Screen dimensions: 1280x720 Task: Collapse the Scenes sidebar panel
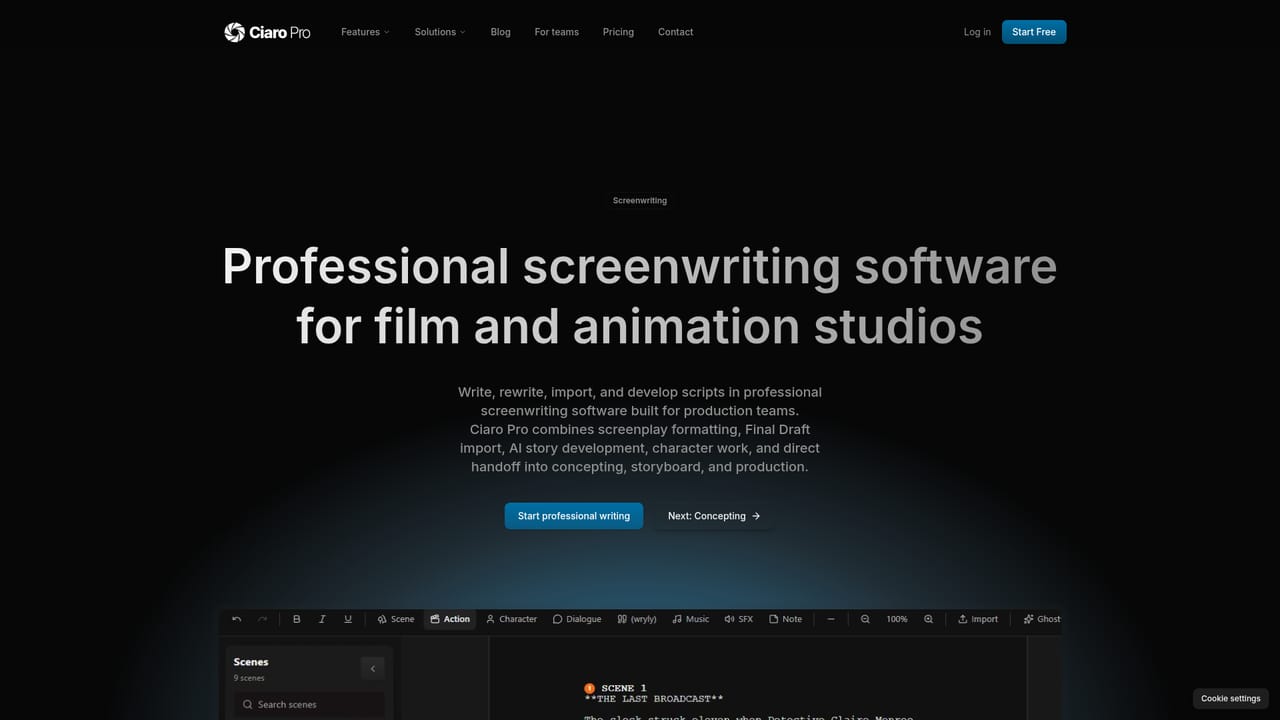[x=372, y=669]
